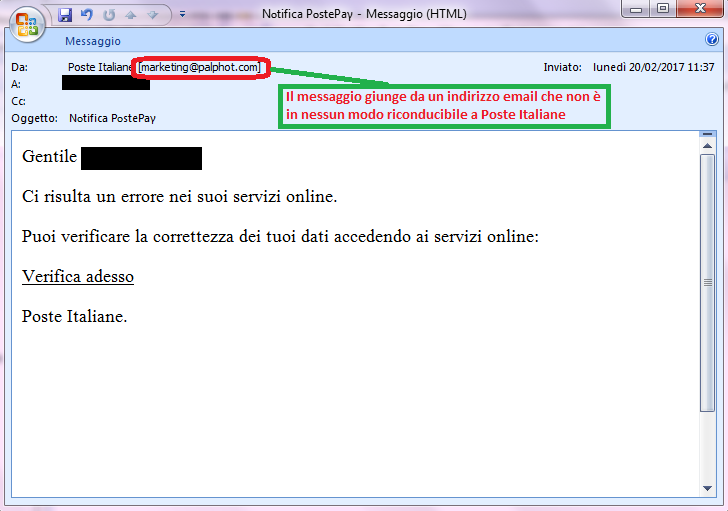Click the scrollbar up arrow in the message body
Screen dimensions: 728x511
708,146
